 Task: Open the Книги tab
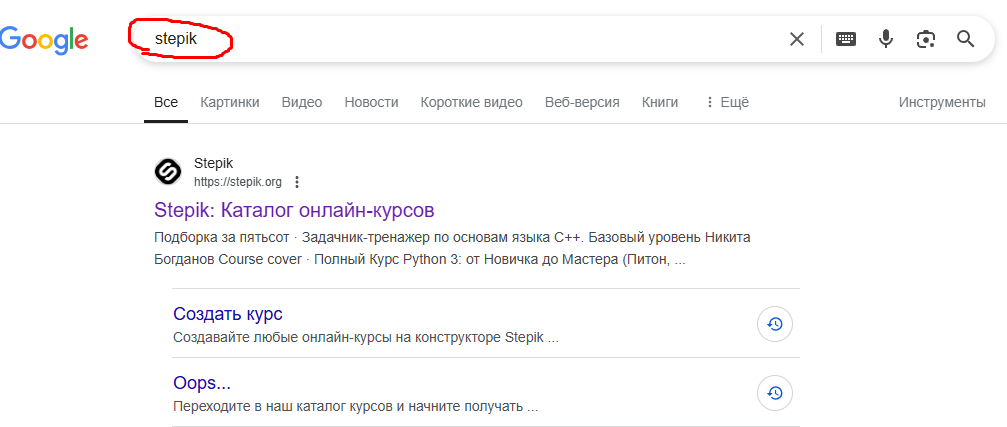660,102
